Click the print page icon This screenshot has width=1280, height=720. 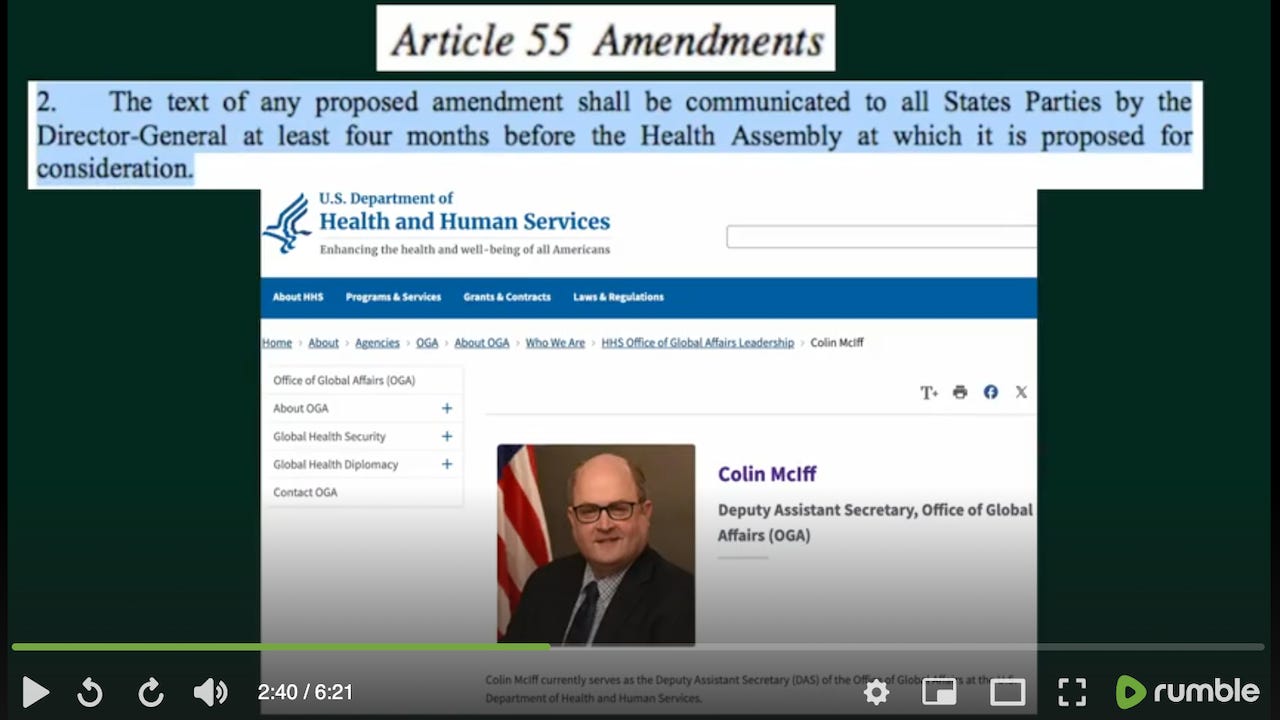pyautogui.click(x=960, y=392)
